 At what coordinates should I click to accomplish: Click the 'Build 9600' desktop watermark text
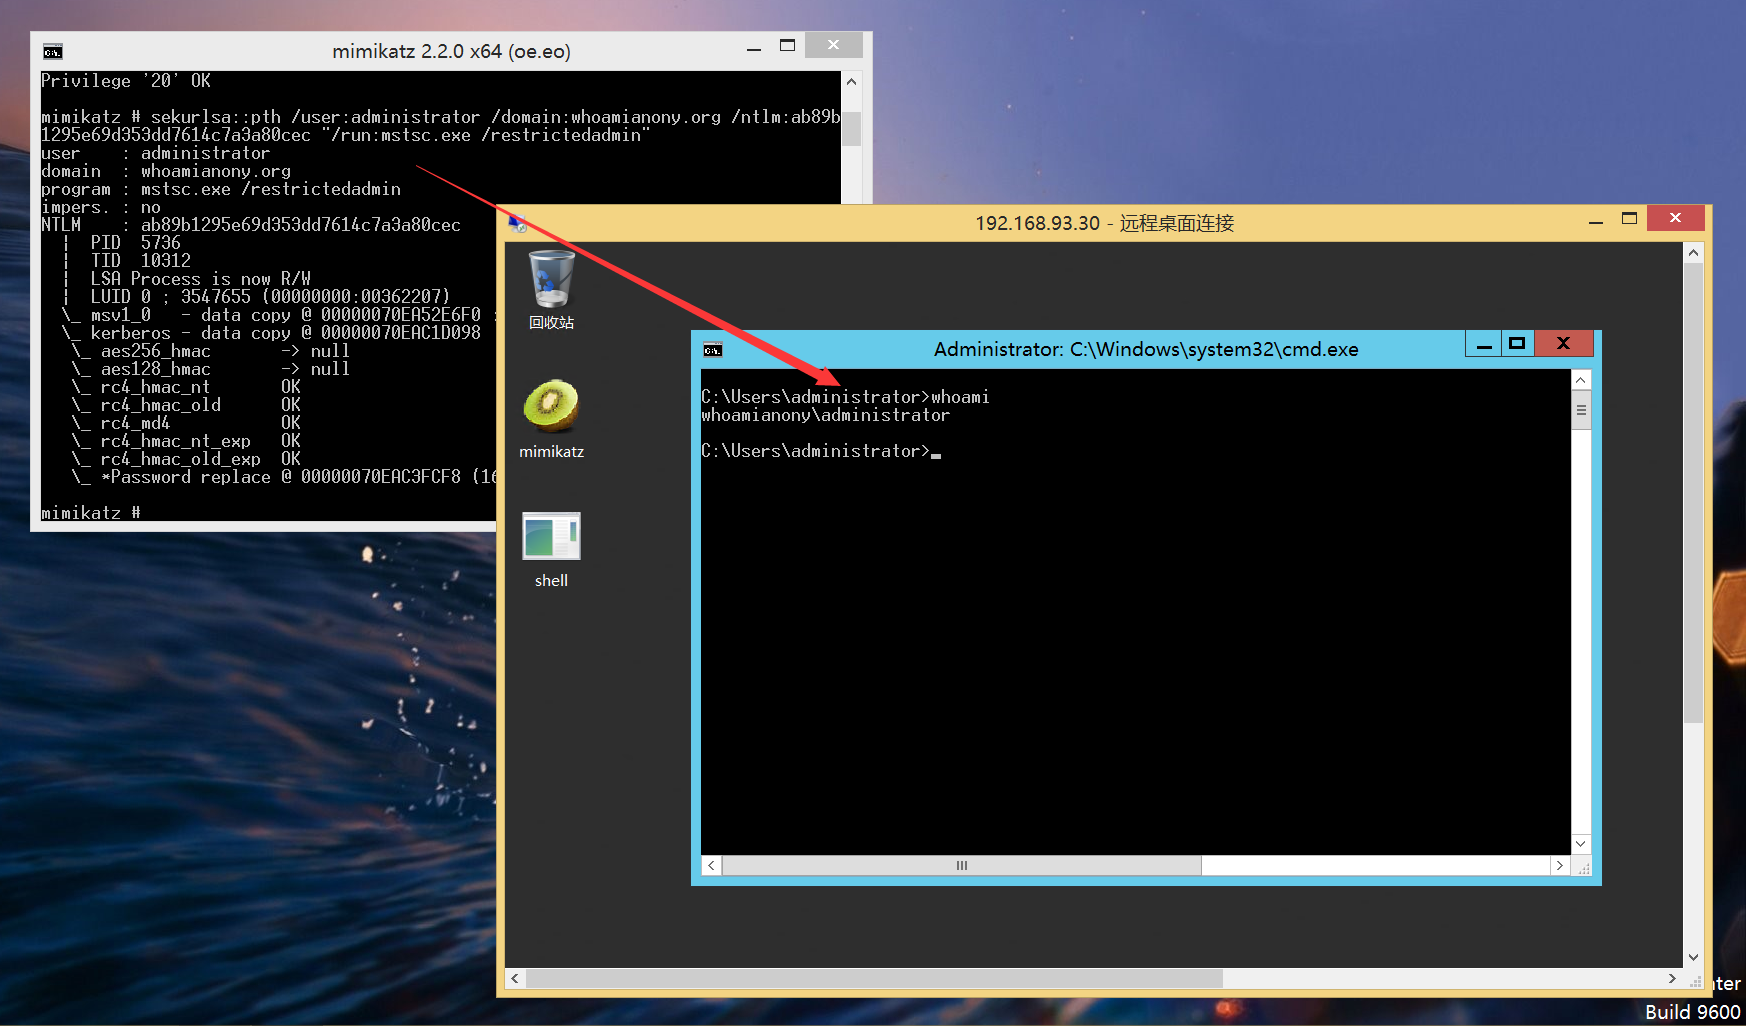point(1693,1012)
